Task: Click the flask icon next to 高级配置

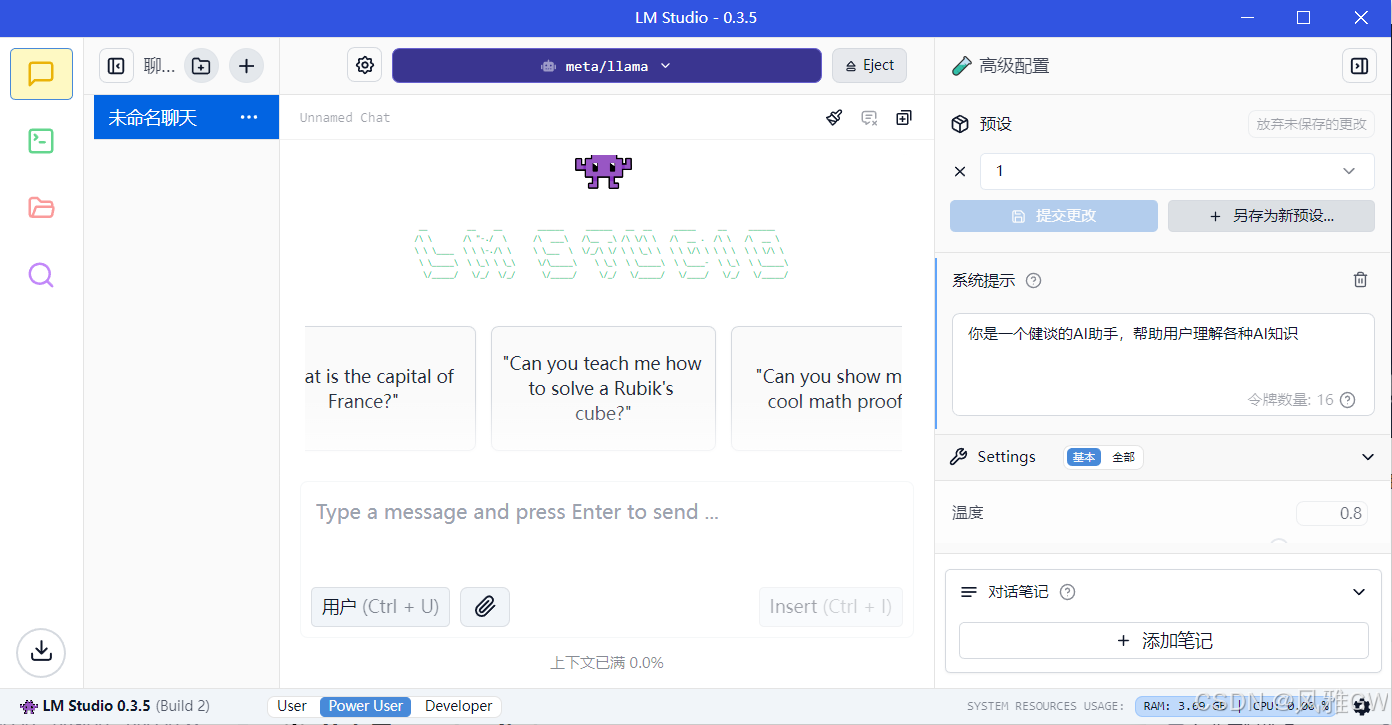Action: (x=961, y=66)
